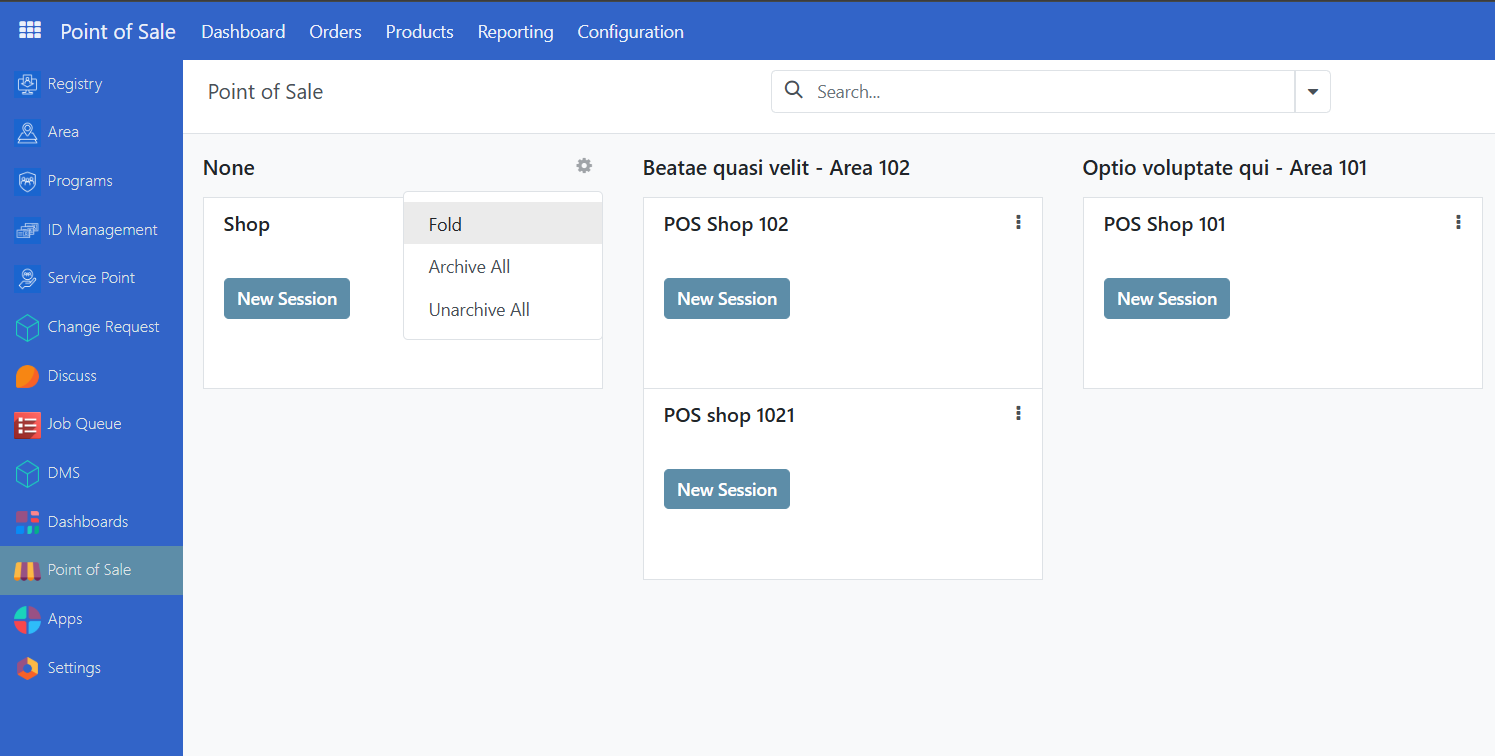
Task: Open Discuss from the sidebar
Action: (27, 375)
